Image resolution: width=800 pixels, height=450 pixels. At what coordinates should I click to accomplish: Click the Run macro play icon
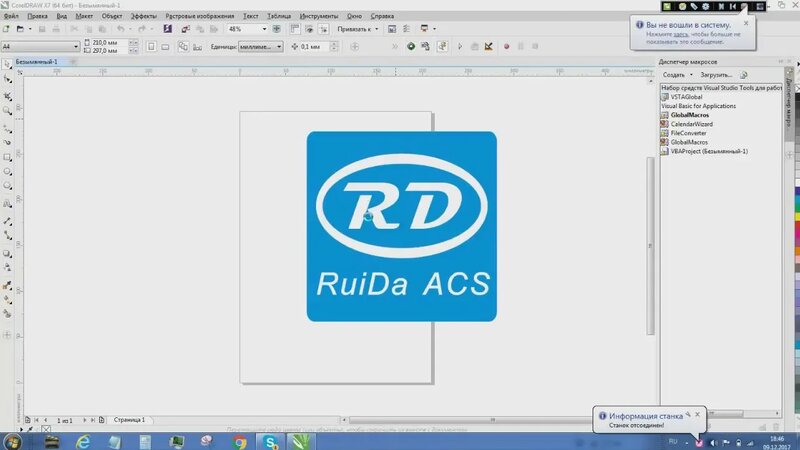pos(460,46)
